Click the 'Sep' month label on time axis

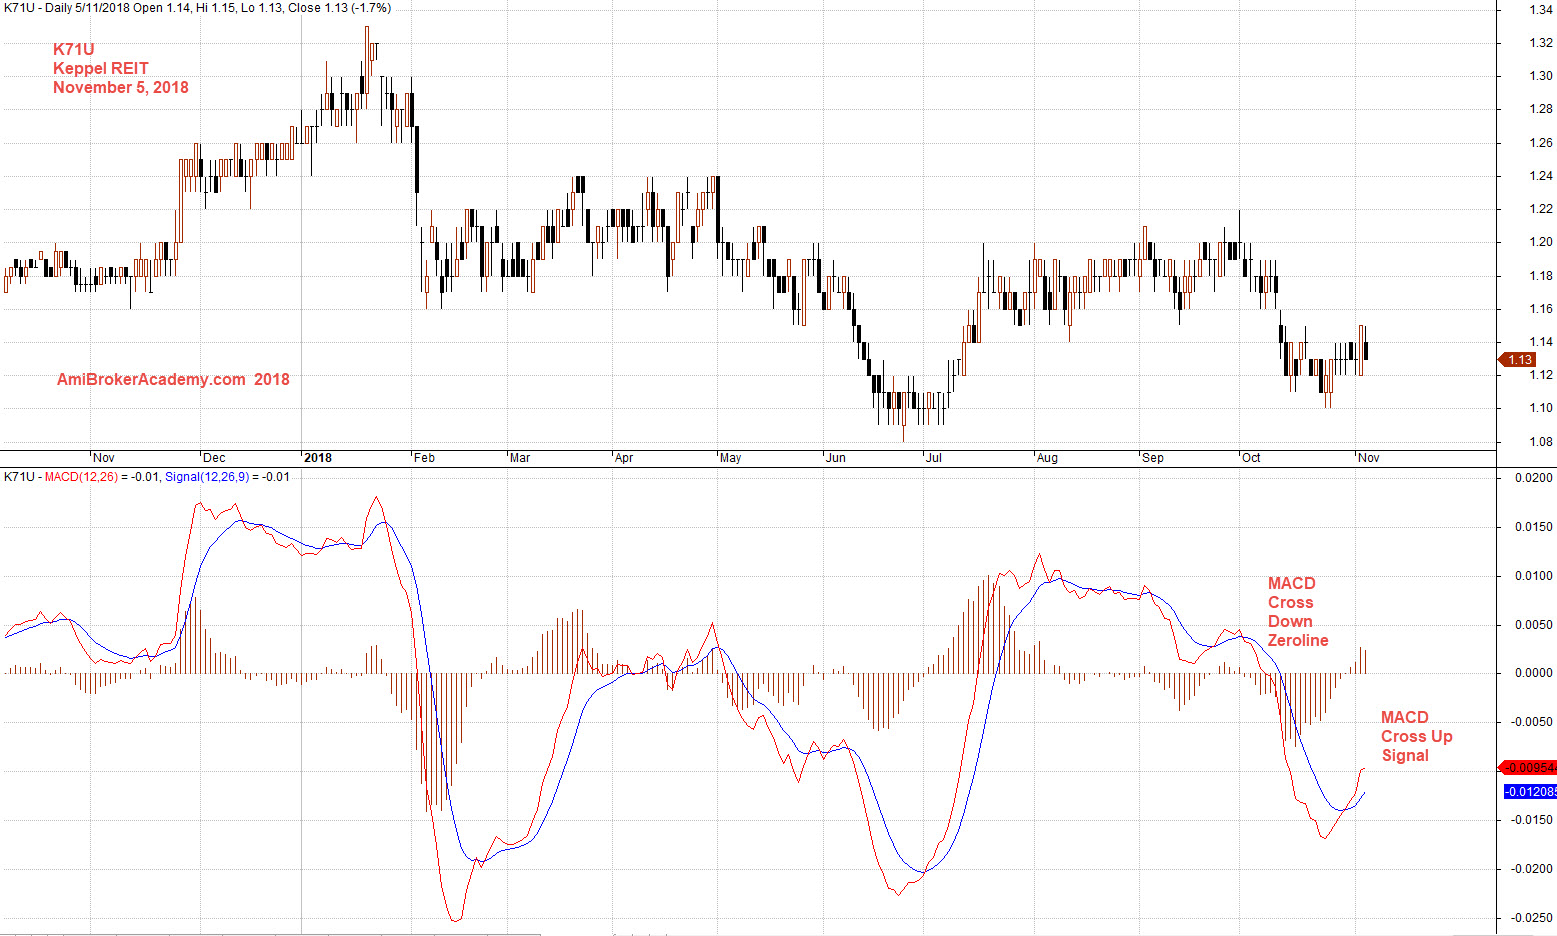1153,458
